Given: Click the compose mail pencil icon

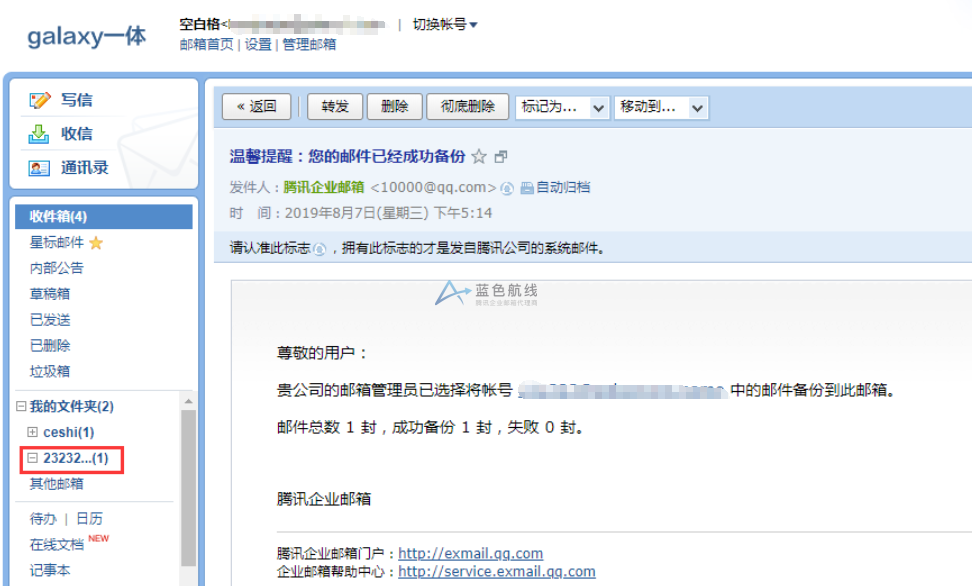Looking at the screenshot, I should tap(40, 100).
